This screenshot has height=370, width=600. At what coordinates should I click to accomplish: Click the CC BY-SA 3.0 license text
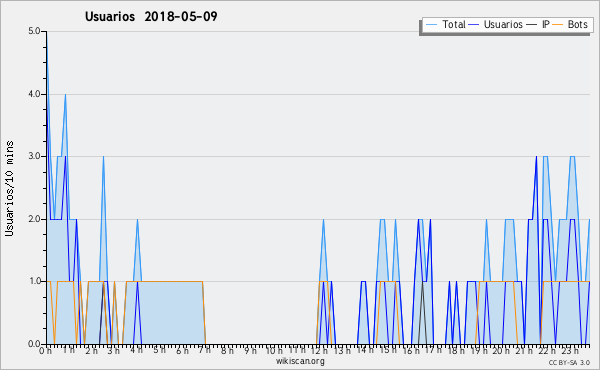(x=569, y=362)
